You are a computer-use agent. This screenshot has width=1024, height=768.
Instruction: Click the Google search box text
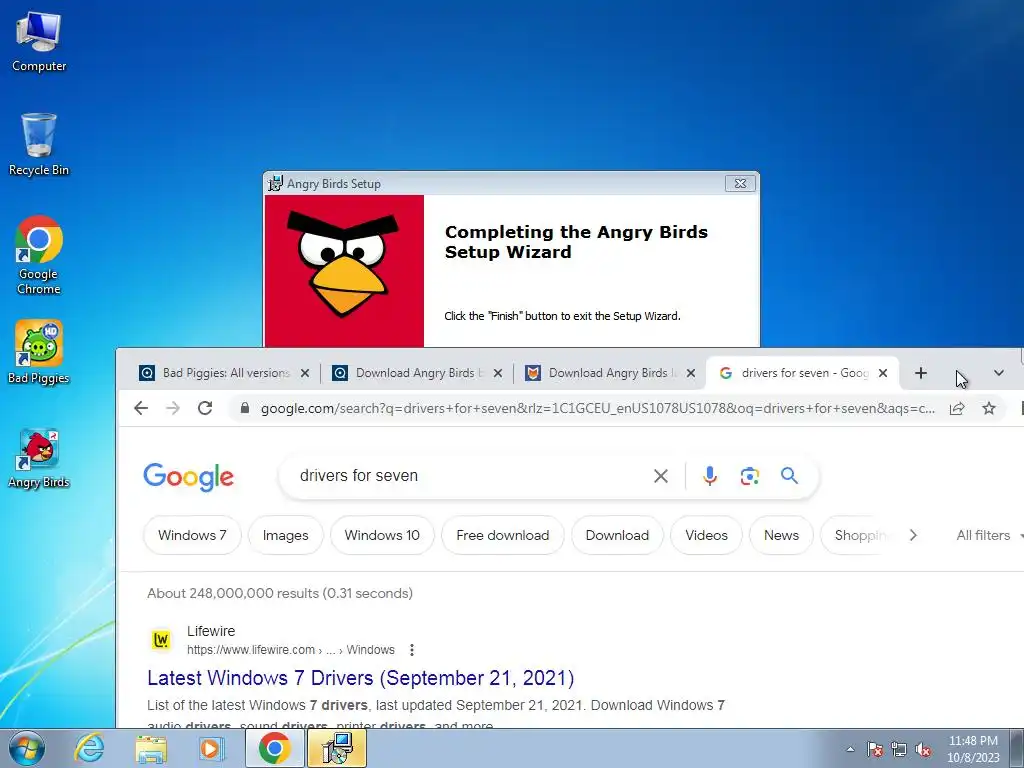click(x=359, y=475)
